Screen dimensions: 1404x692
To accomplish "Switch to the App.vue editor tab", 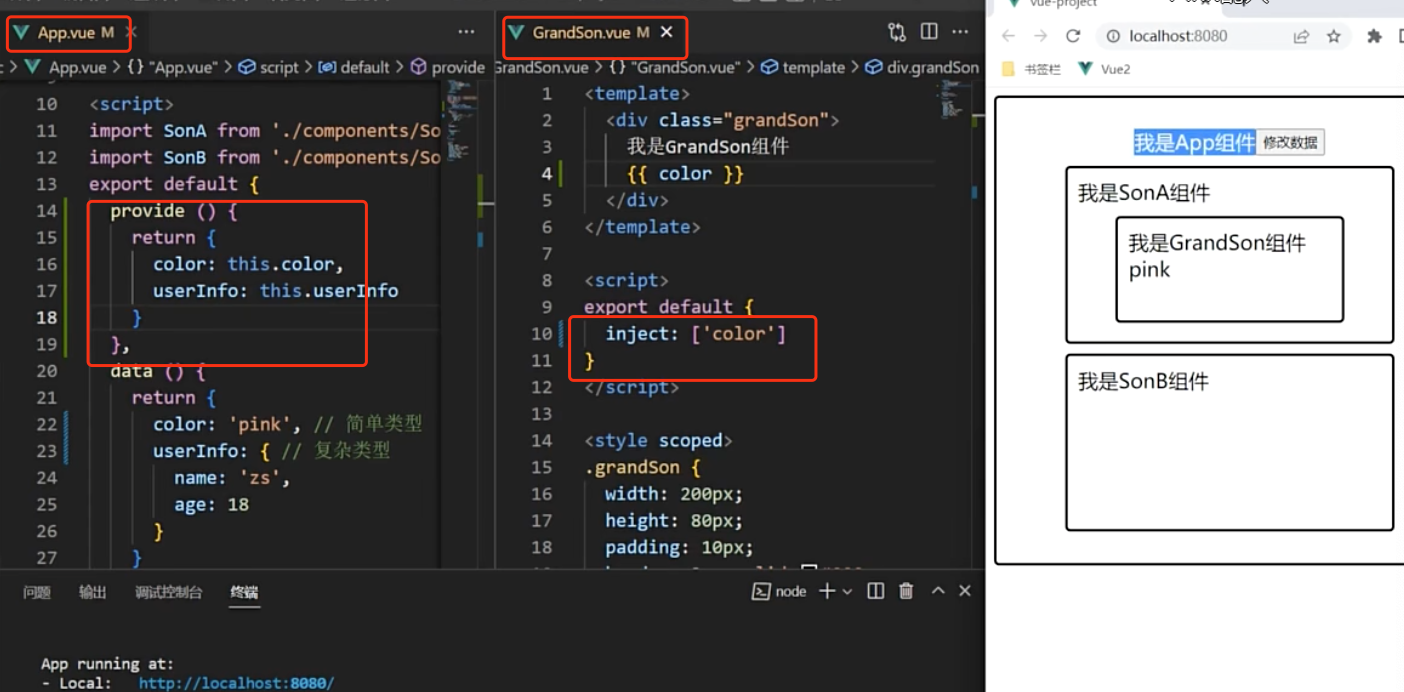I will tap(68, 33).
